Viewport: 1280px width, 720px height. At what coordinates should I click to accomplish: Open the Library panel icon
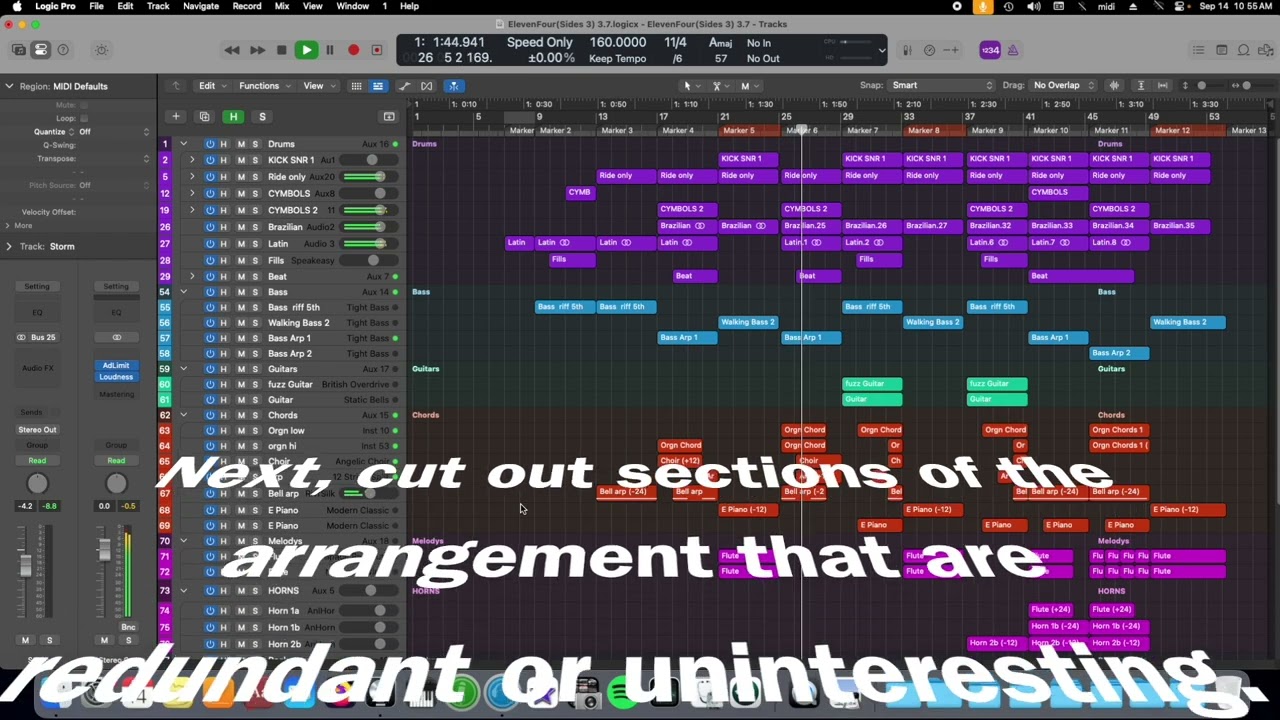pyautogui.click(x=19, y=50)
